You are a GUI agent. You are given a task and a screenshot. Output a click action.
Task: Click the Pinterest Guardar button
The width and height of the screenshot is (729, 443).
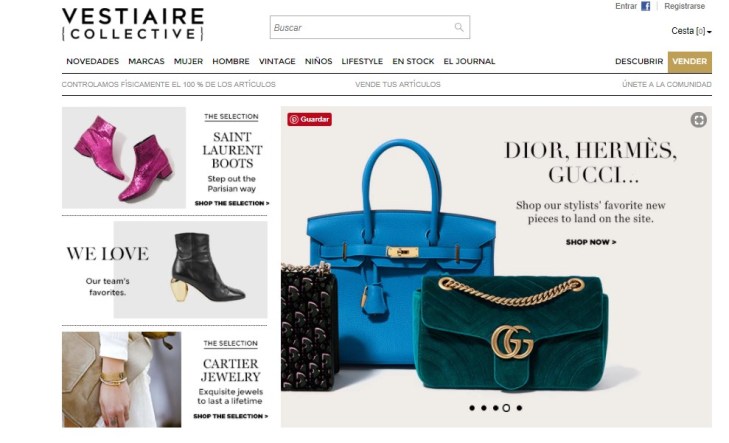click(309, 119)
